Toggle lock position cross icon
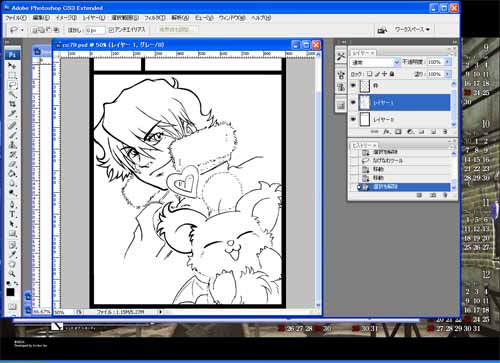The width and height of the screenshot is (500, 363). coord(384,74)
